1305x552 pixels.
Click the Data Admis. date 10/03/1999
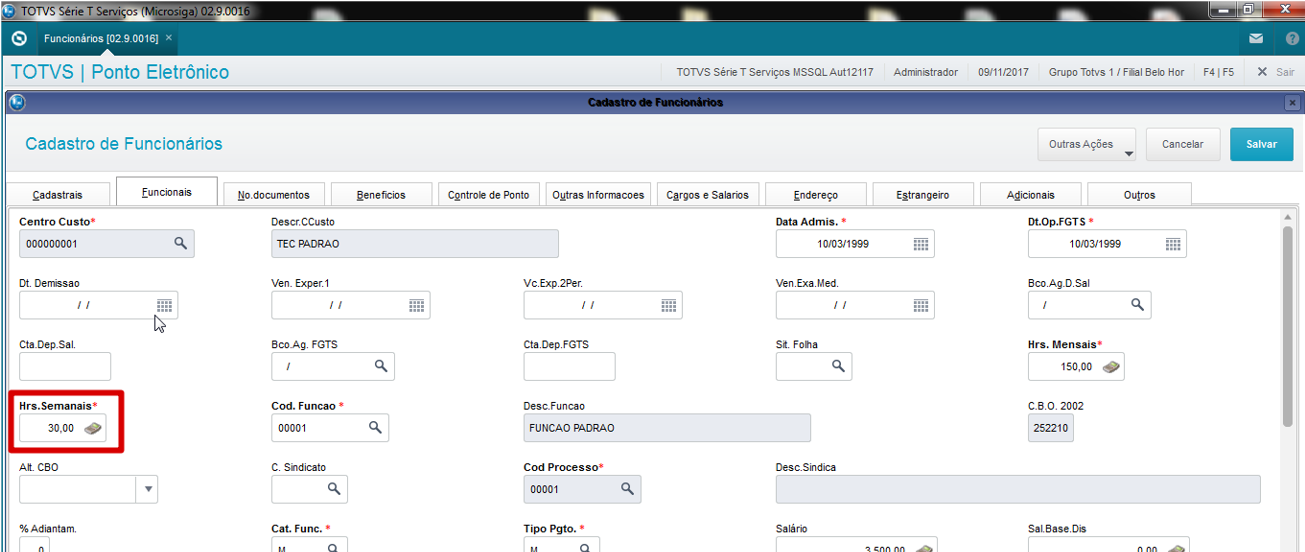(x=843, y=244)
